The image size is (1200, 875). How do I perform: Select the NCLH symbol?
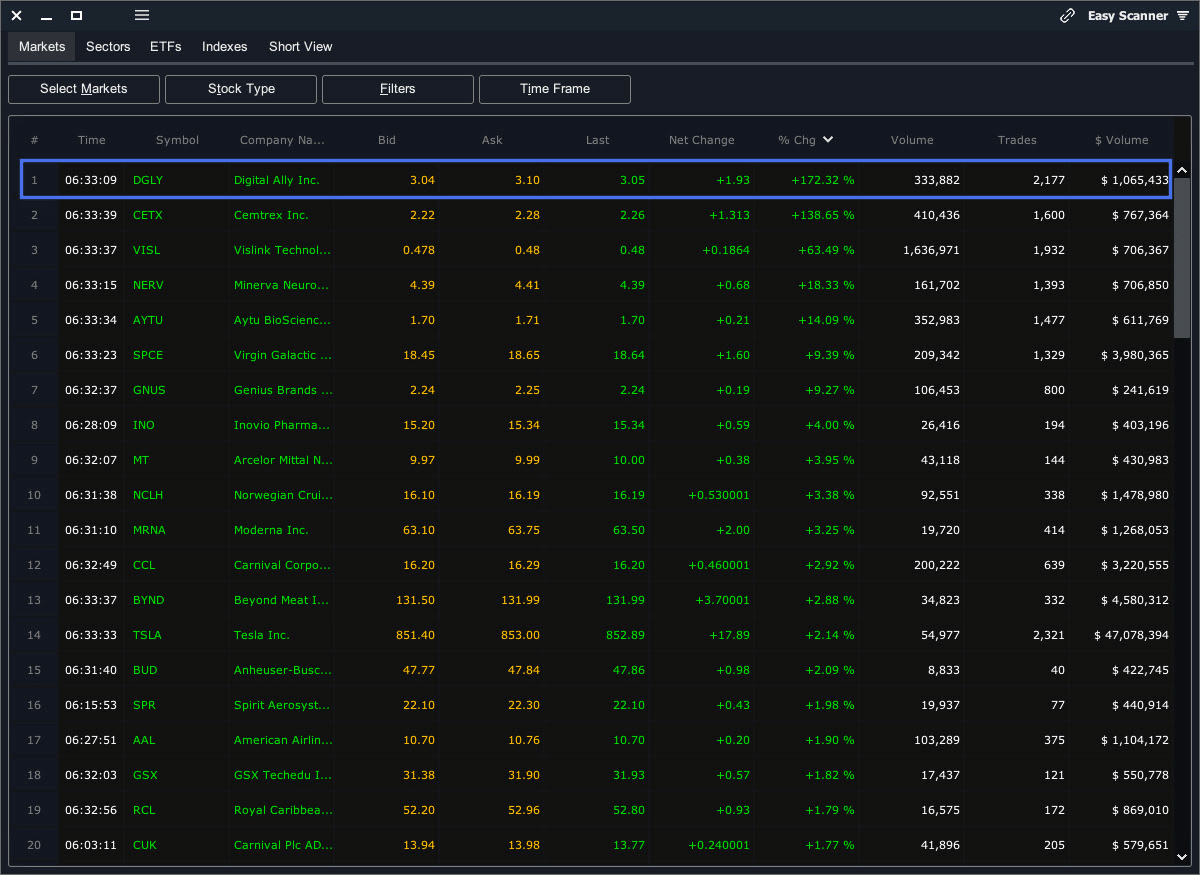click(149, 495)
